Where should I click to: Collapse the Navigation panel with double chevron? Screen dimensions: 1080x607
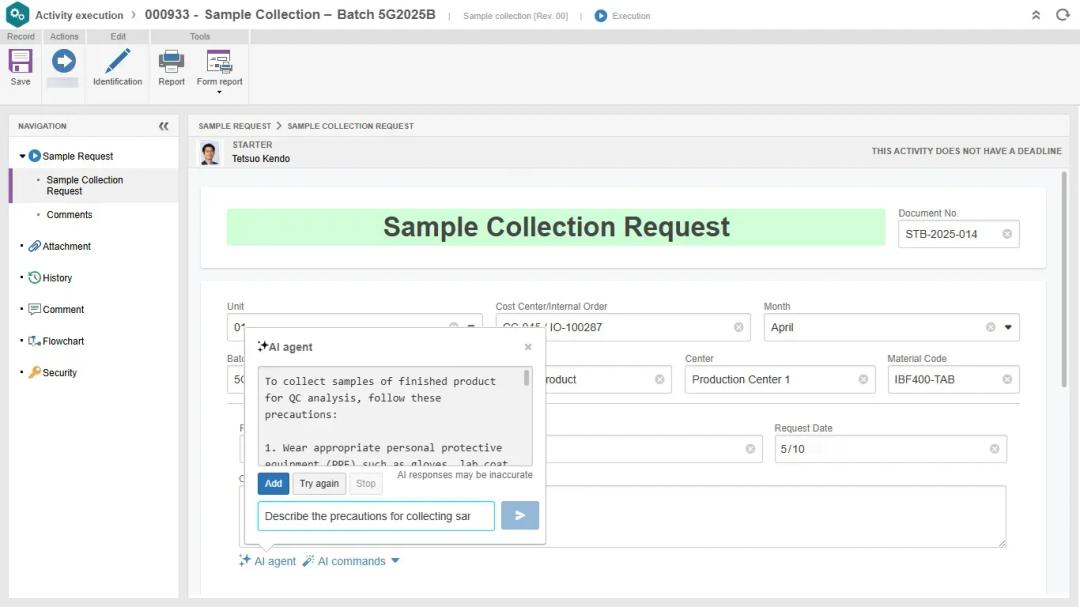pos(164,126)
